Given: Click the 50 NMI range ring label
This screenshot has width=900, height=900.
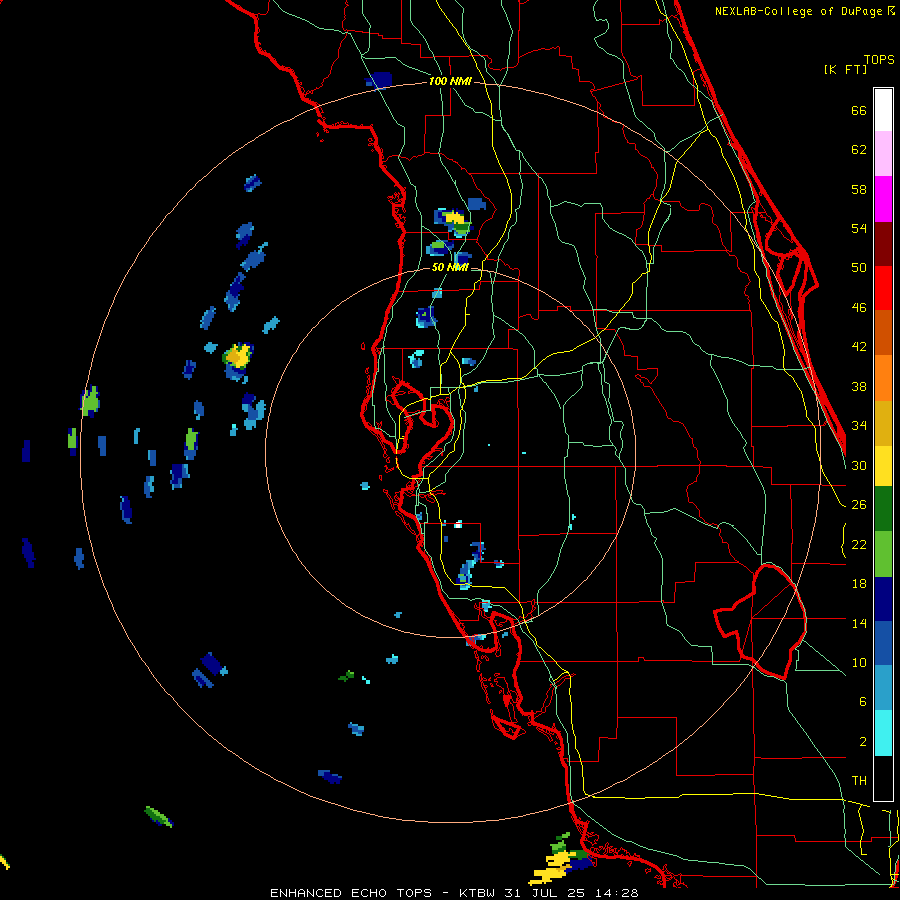Looking at the screenshot, I should [450, 267].
